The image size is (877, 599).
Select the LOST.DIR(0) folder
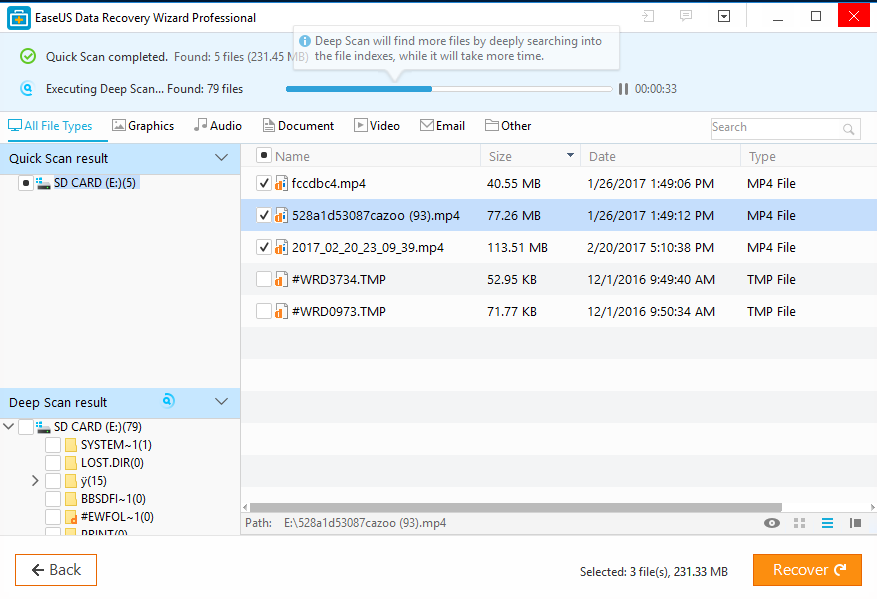click(x=112, y=463)
